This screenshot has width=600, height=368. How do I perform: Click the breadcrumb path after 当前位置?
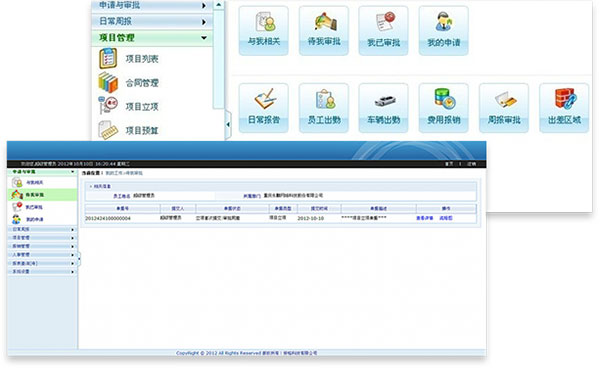[124, 173]
